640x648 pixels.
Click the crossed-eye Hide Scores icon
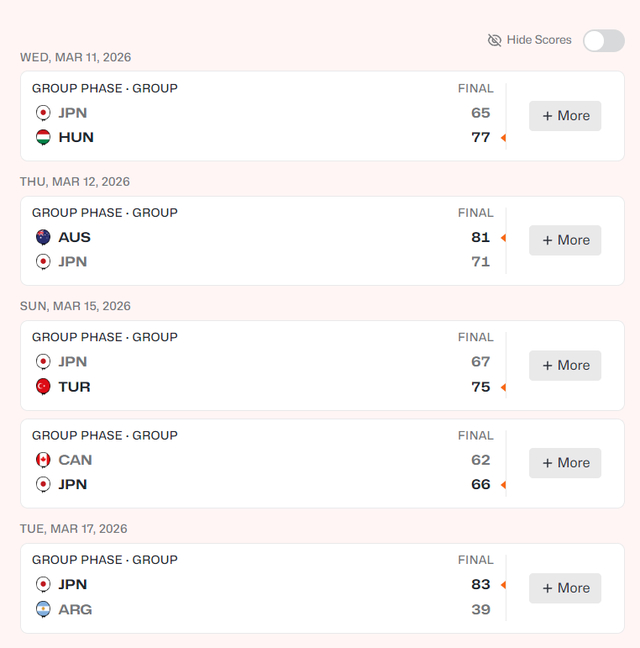click(494, 40)
